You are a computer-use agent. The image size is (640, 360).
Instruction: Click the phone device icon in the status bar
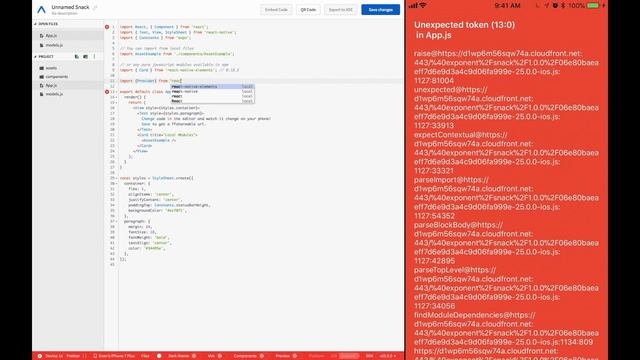click(x=95, y=356)
